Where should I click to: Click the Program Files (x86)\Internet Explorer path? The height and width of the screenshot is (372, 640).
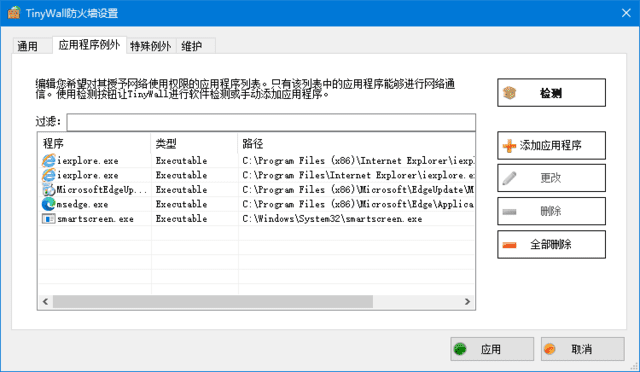coord(358,160)
